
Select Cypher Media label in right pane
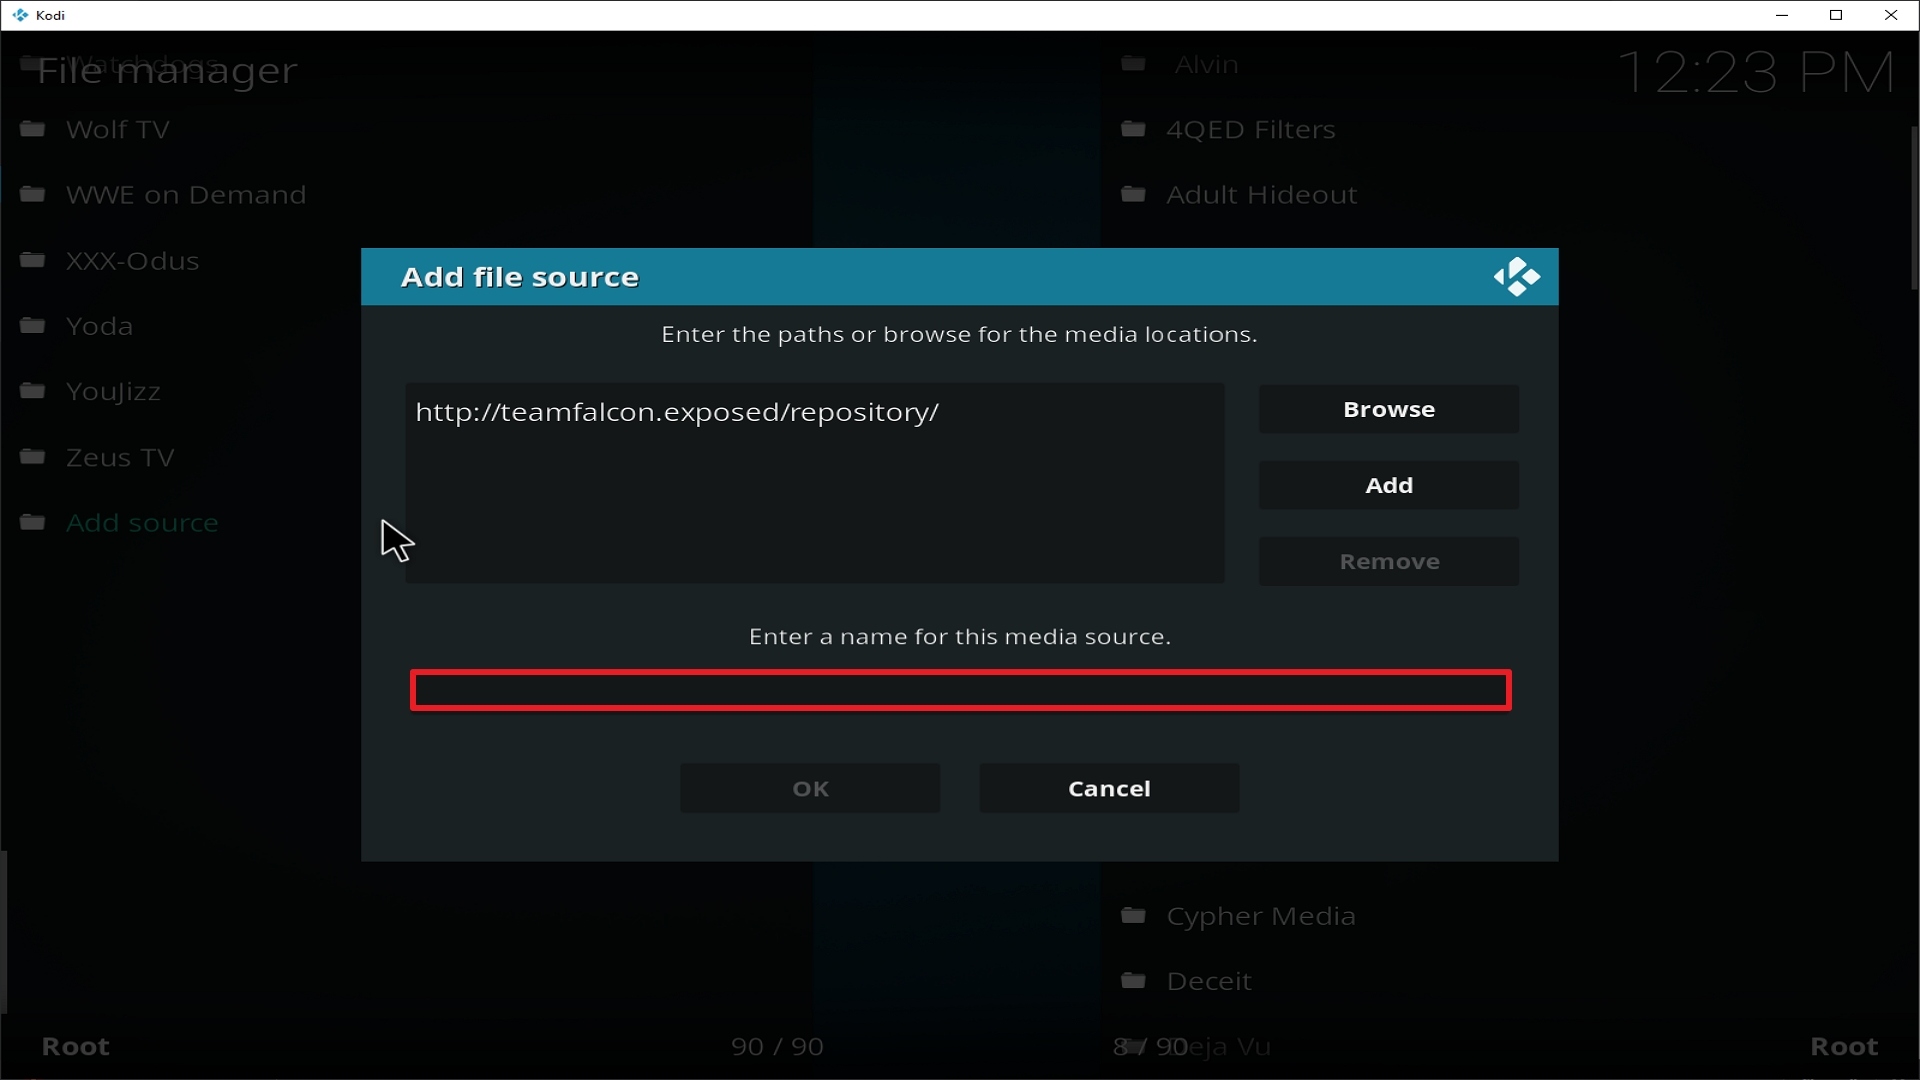[1261, 915]
